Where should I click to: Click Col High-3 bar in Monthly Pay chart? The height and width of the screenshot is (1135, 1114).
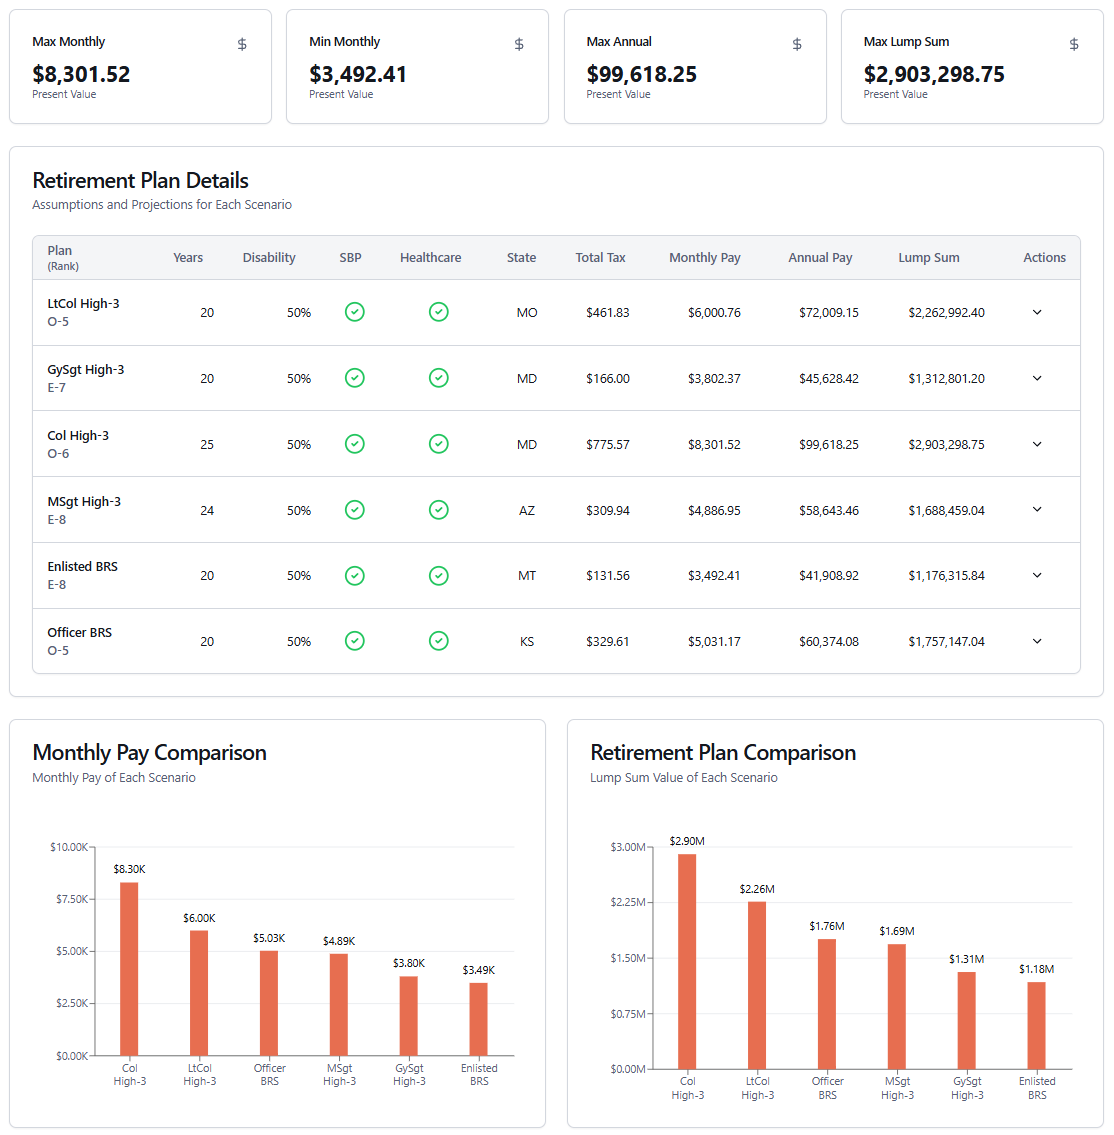click(129, 969)
